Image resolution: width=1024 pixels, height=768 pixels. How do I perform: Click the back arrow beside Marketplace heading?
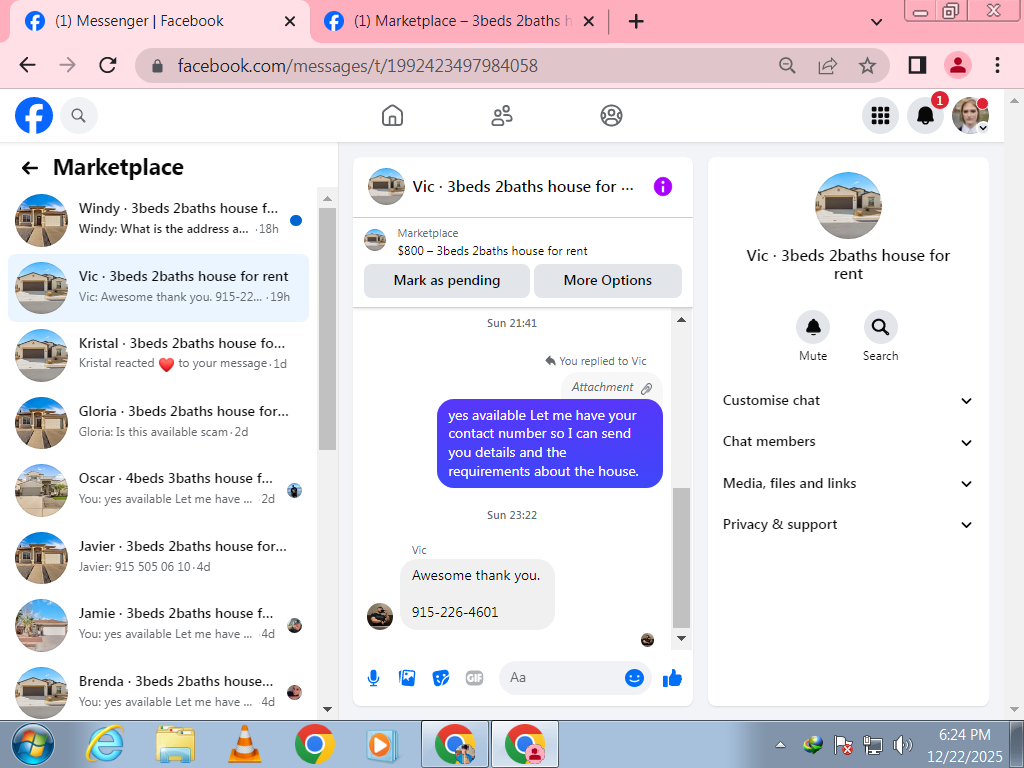click(29, 168)
